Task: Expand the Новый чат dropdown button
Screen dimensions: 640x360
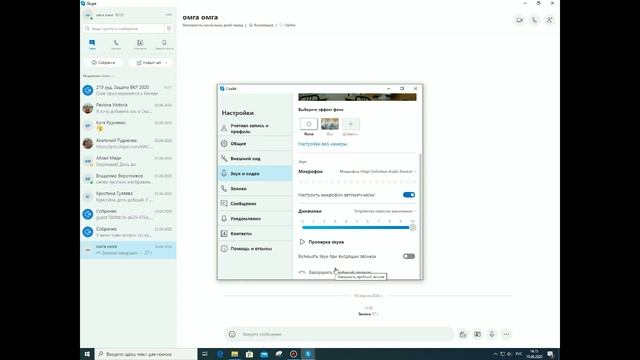Action: tap(166, 63)
